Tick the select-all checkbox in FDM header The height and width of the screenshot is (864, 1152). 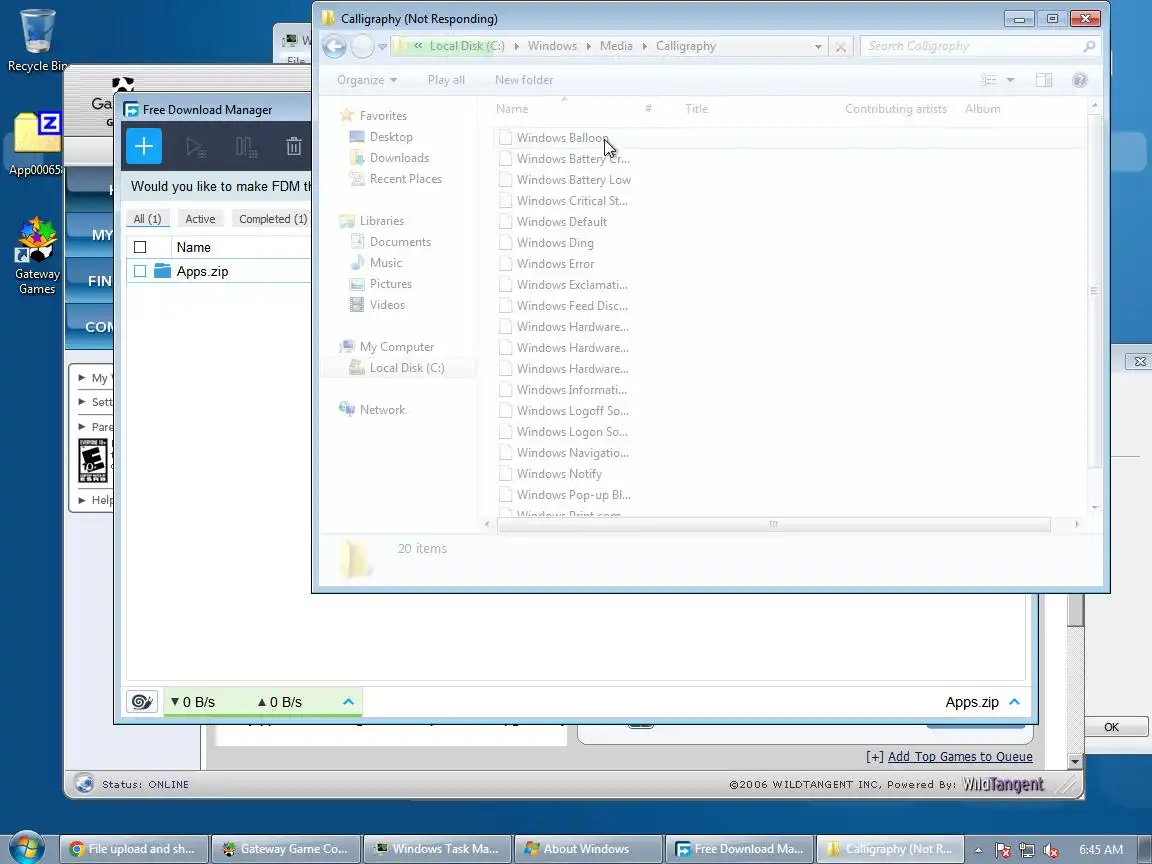pos(140,247)
